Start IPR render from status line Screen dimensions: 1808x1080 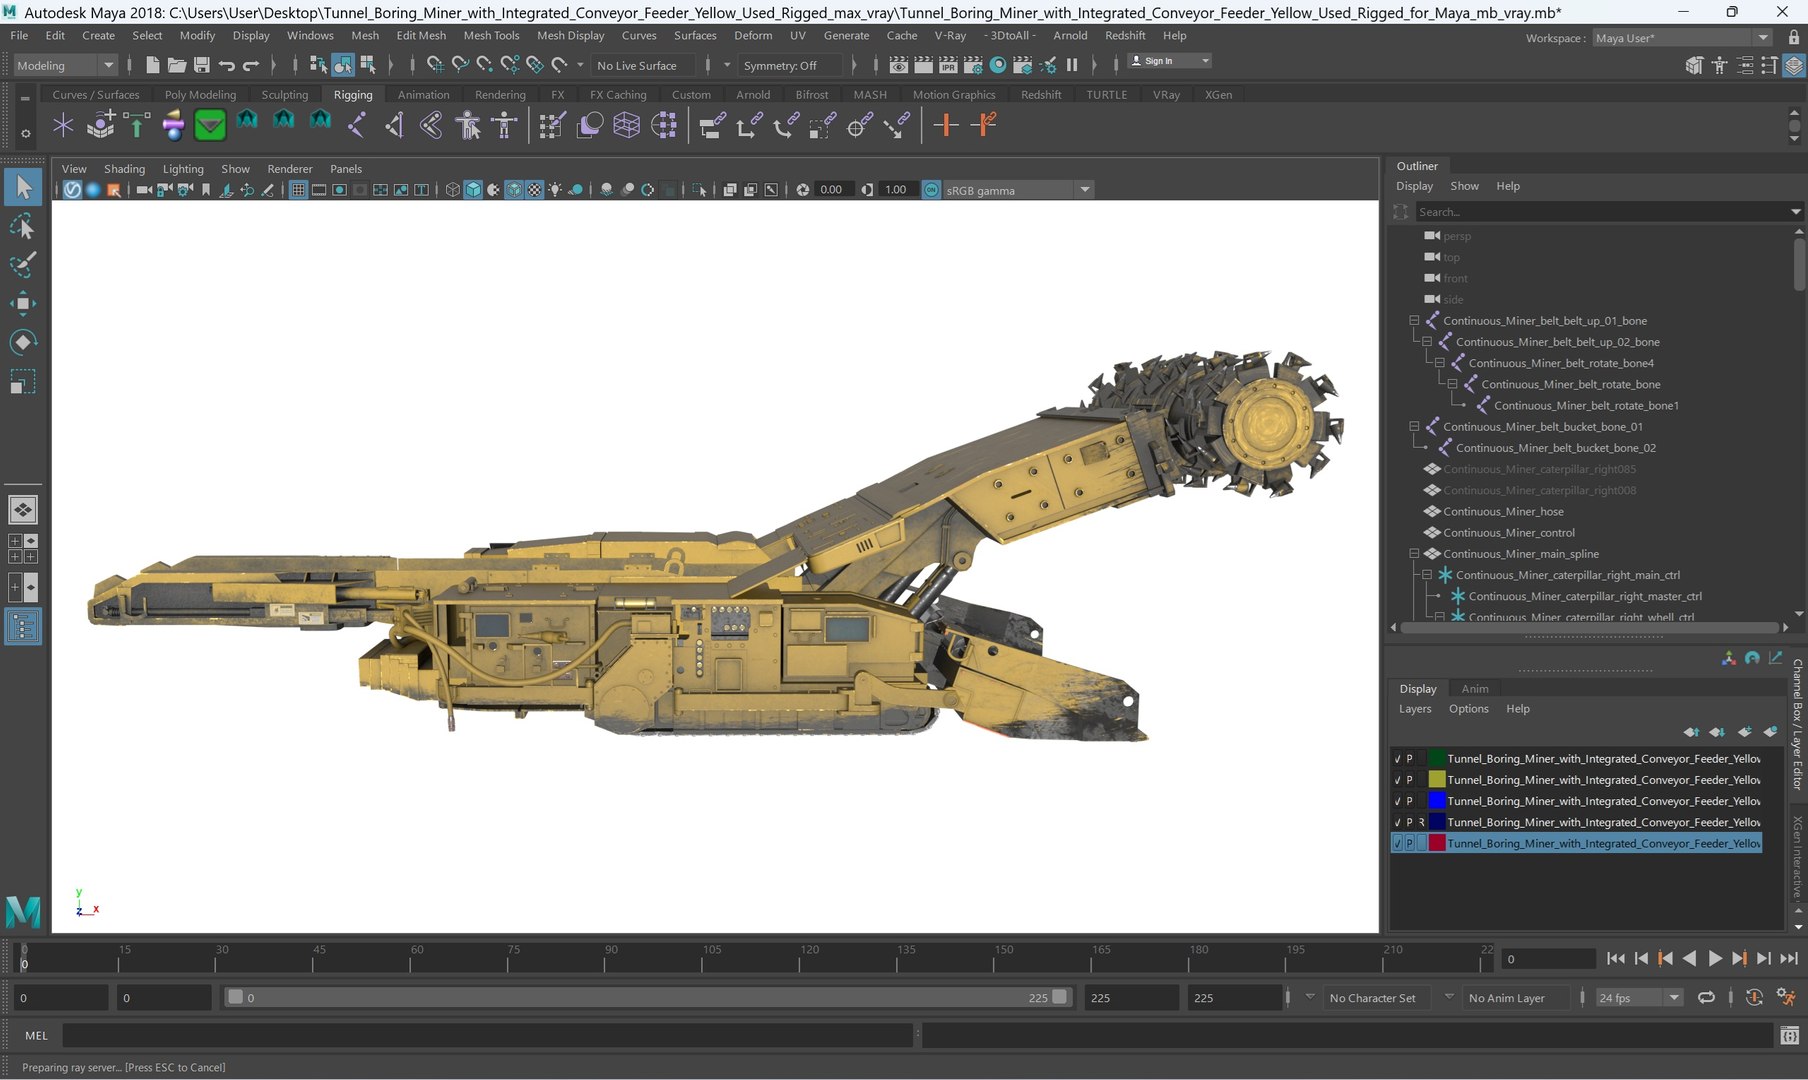coord(948,65)
